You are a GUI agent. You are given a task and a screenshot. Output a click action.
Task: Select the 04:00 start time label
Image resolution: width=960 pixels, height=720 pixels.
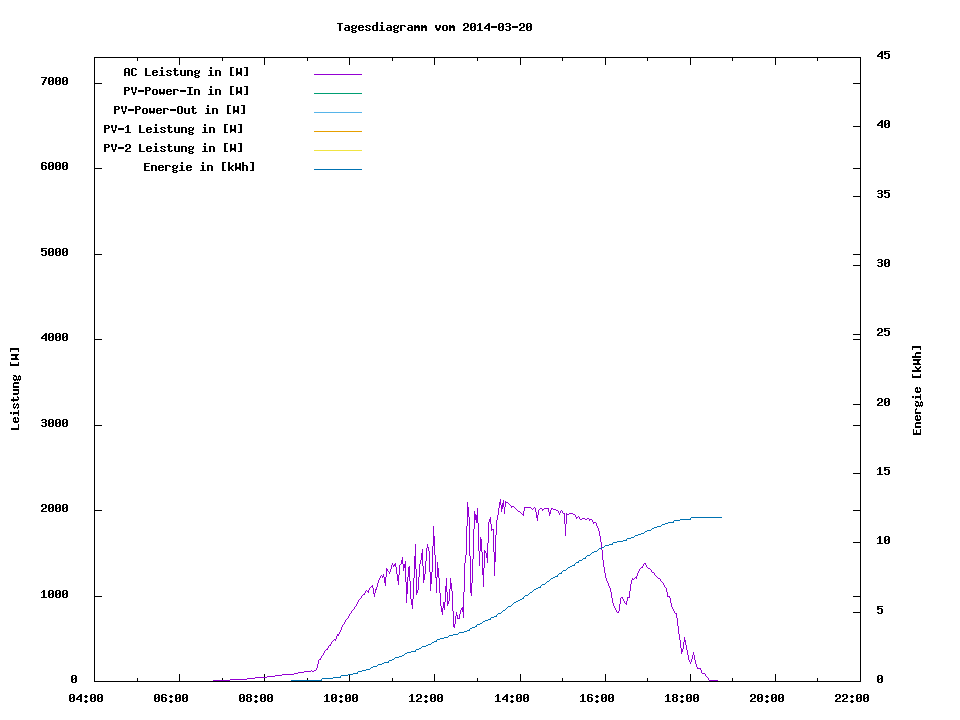pyautogui.click(x=86, y=698)
